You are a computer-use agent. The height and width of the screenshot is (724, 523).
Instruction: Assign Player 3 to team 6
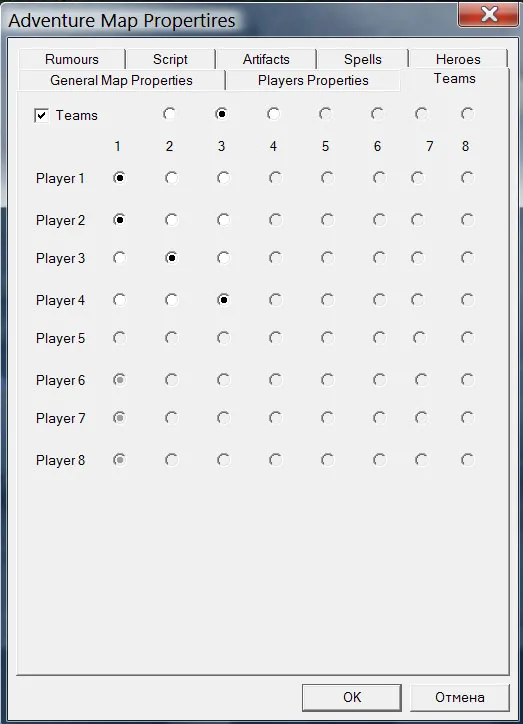(379, 258)
